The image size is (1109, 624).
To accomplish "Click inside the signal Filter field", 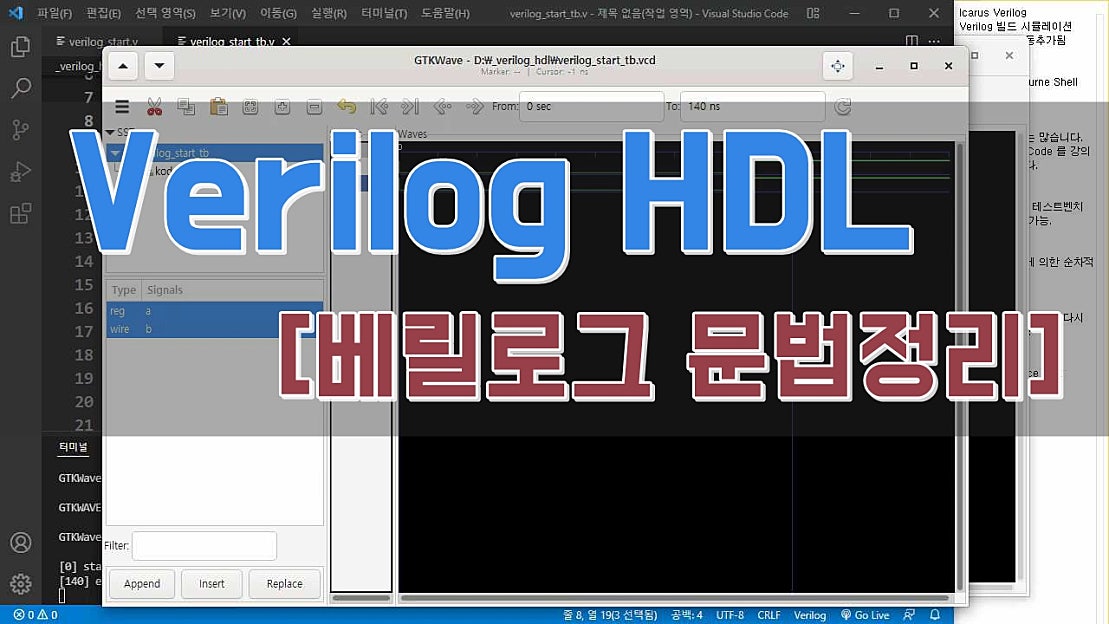I will pyautogui.click(x=204, y=546).
